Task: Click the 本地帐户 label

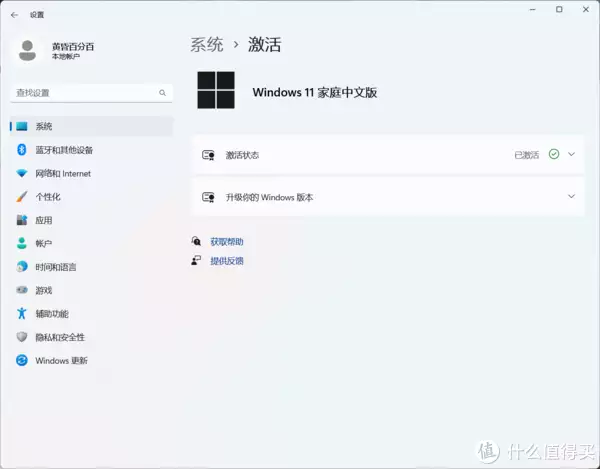Action: pos(66,56)
